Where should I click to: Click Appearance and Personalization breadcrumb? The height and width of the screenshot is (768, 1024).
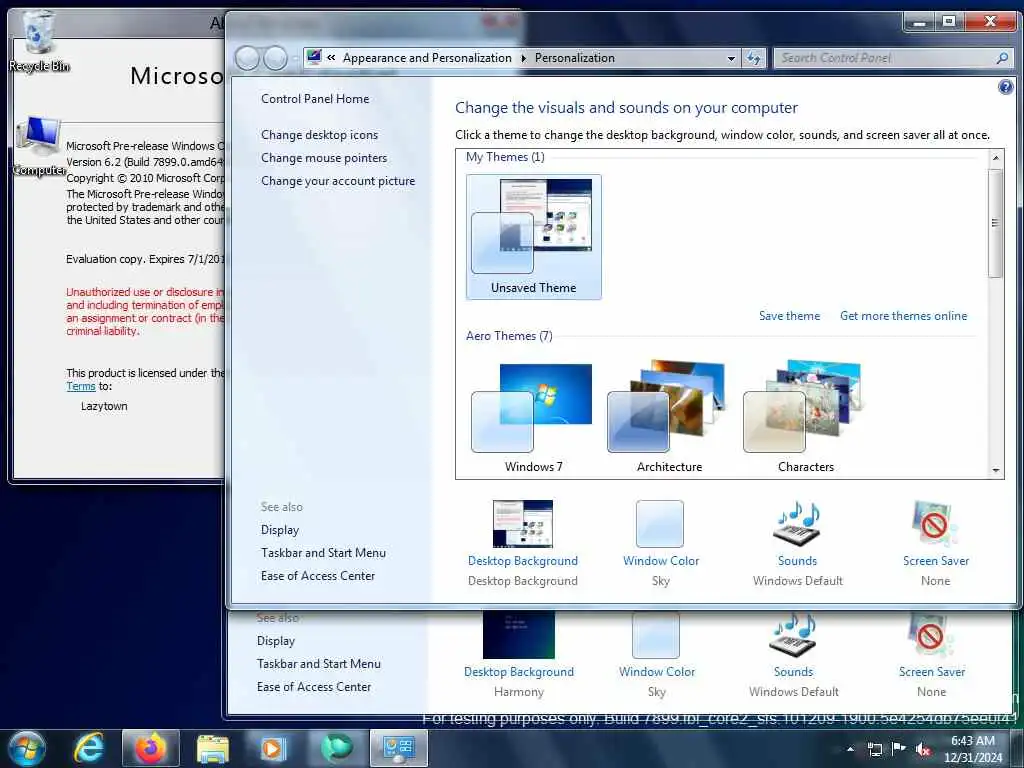(x=427, y=58)
